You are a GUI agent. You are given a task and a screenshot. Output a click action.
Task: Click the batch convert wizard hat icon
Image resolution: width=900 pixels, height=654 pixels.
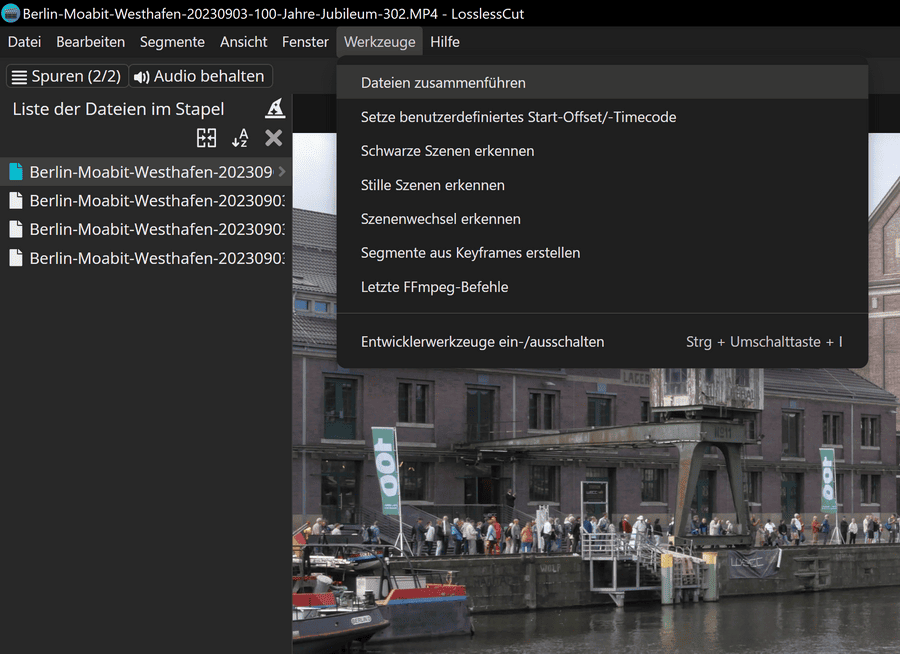click(x=275, y=109)
